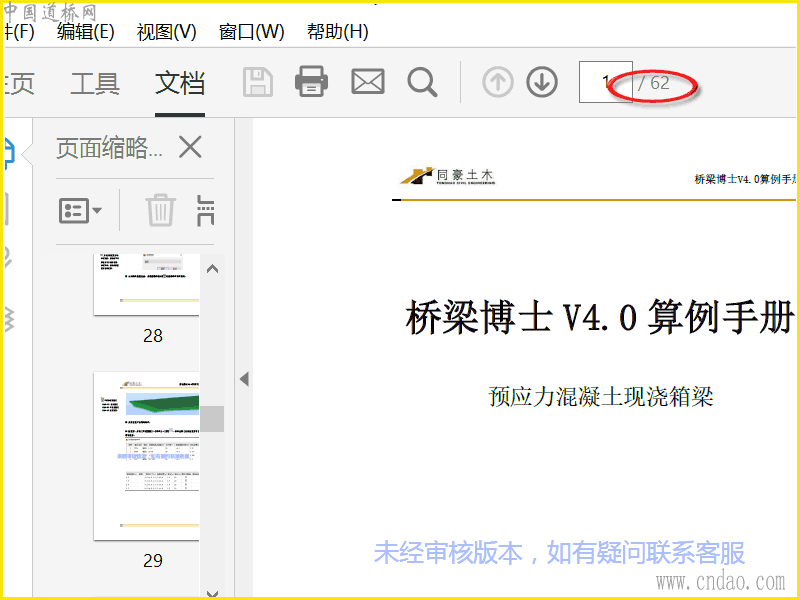Viewport: 800px width, 600px height.
Task: Click thumbnail scrollbar down arrow
Action: [x=212, y=593]
